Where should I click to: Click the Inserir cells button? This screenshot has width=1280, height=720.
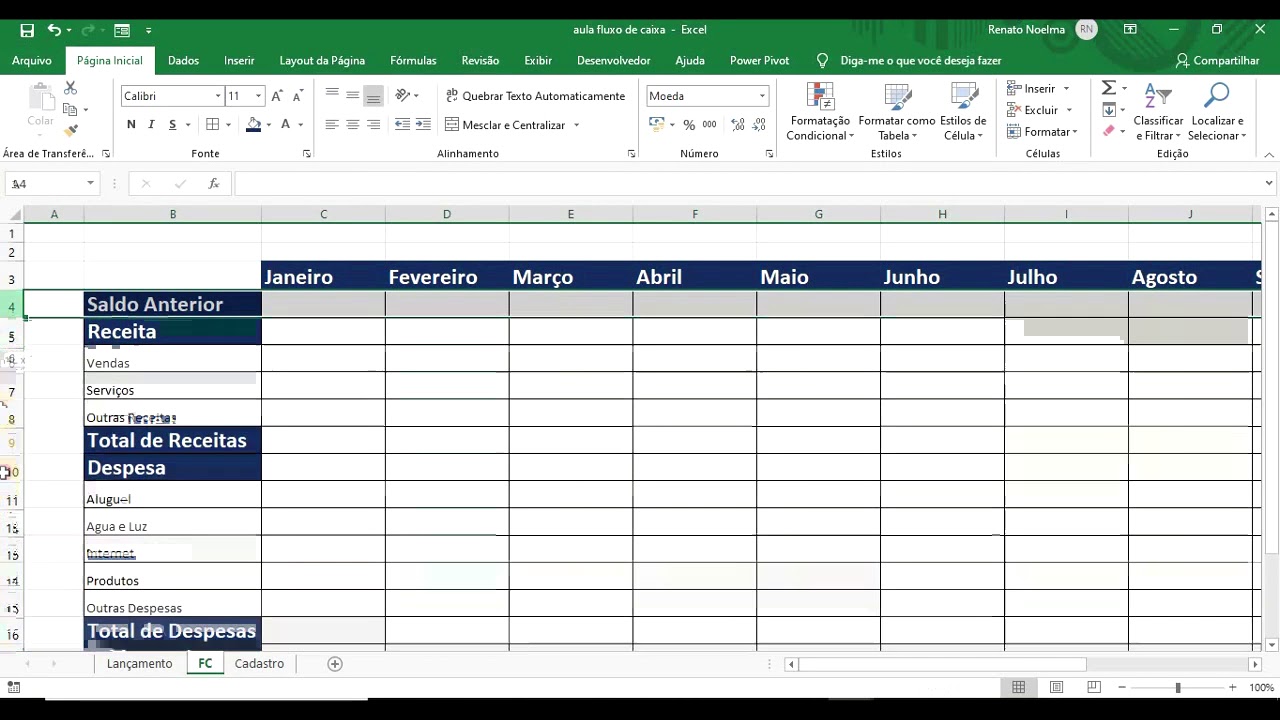point(1039,88)
